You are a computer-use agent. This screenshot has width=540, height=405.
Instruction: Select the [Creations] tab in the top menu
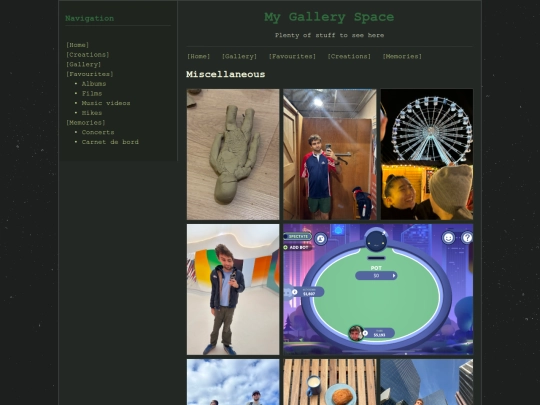click(349, 56)
